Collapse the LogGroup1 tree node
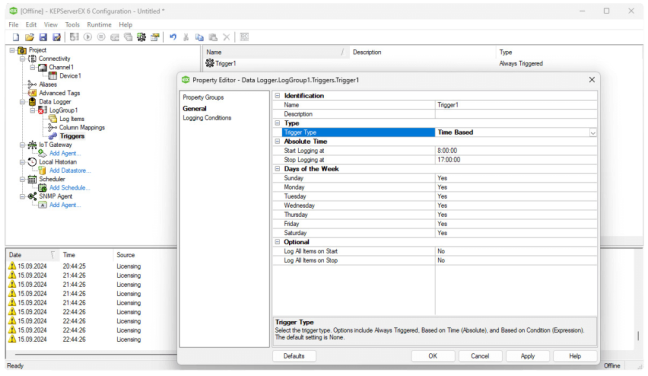 [x=33, y=110]
